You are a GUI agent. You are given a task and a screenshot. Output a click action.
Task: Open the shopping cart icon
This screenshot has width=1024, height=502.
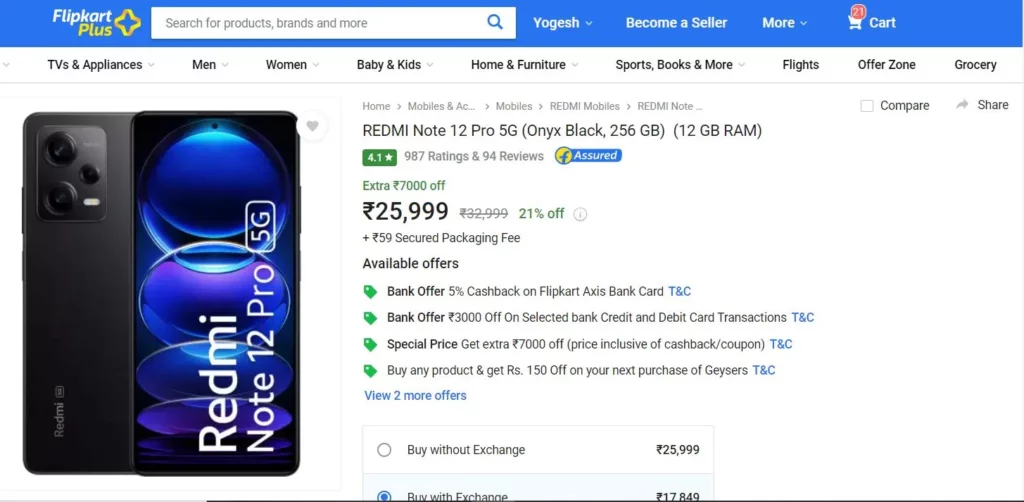[854, 22]
